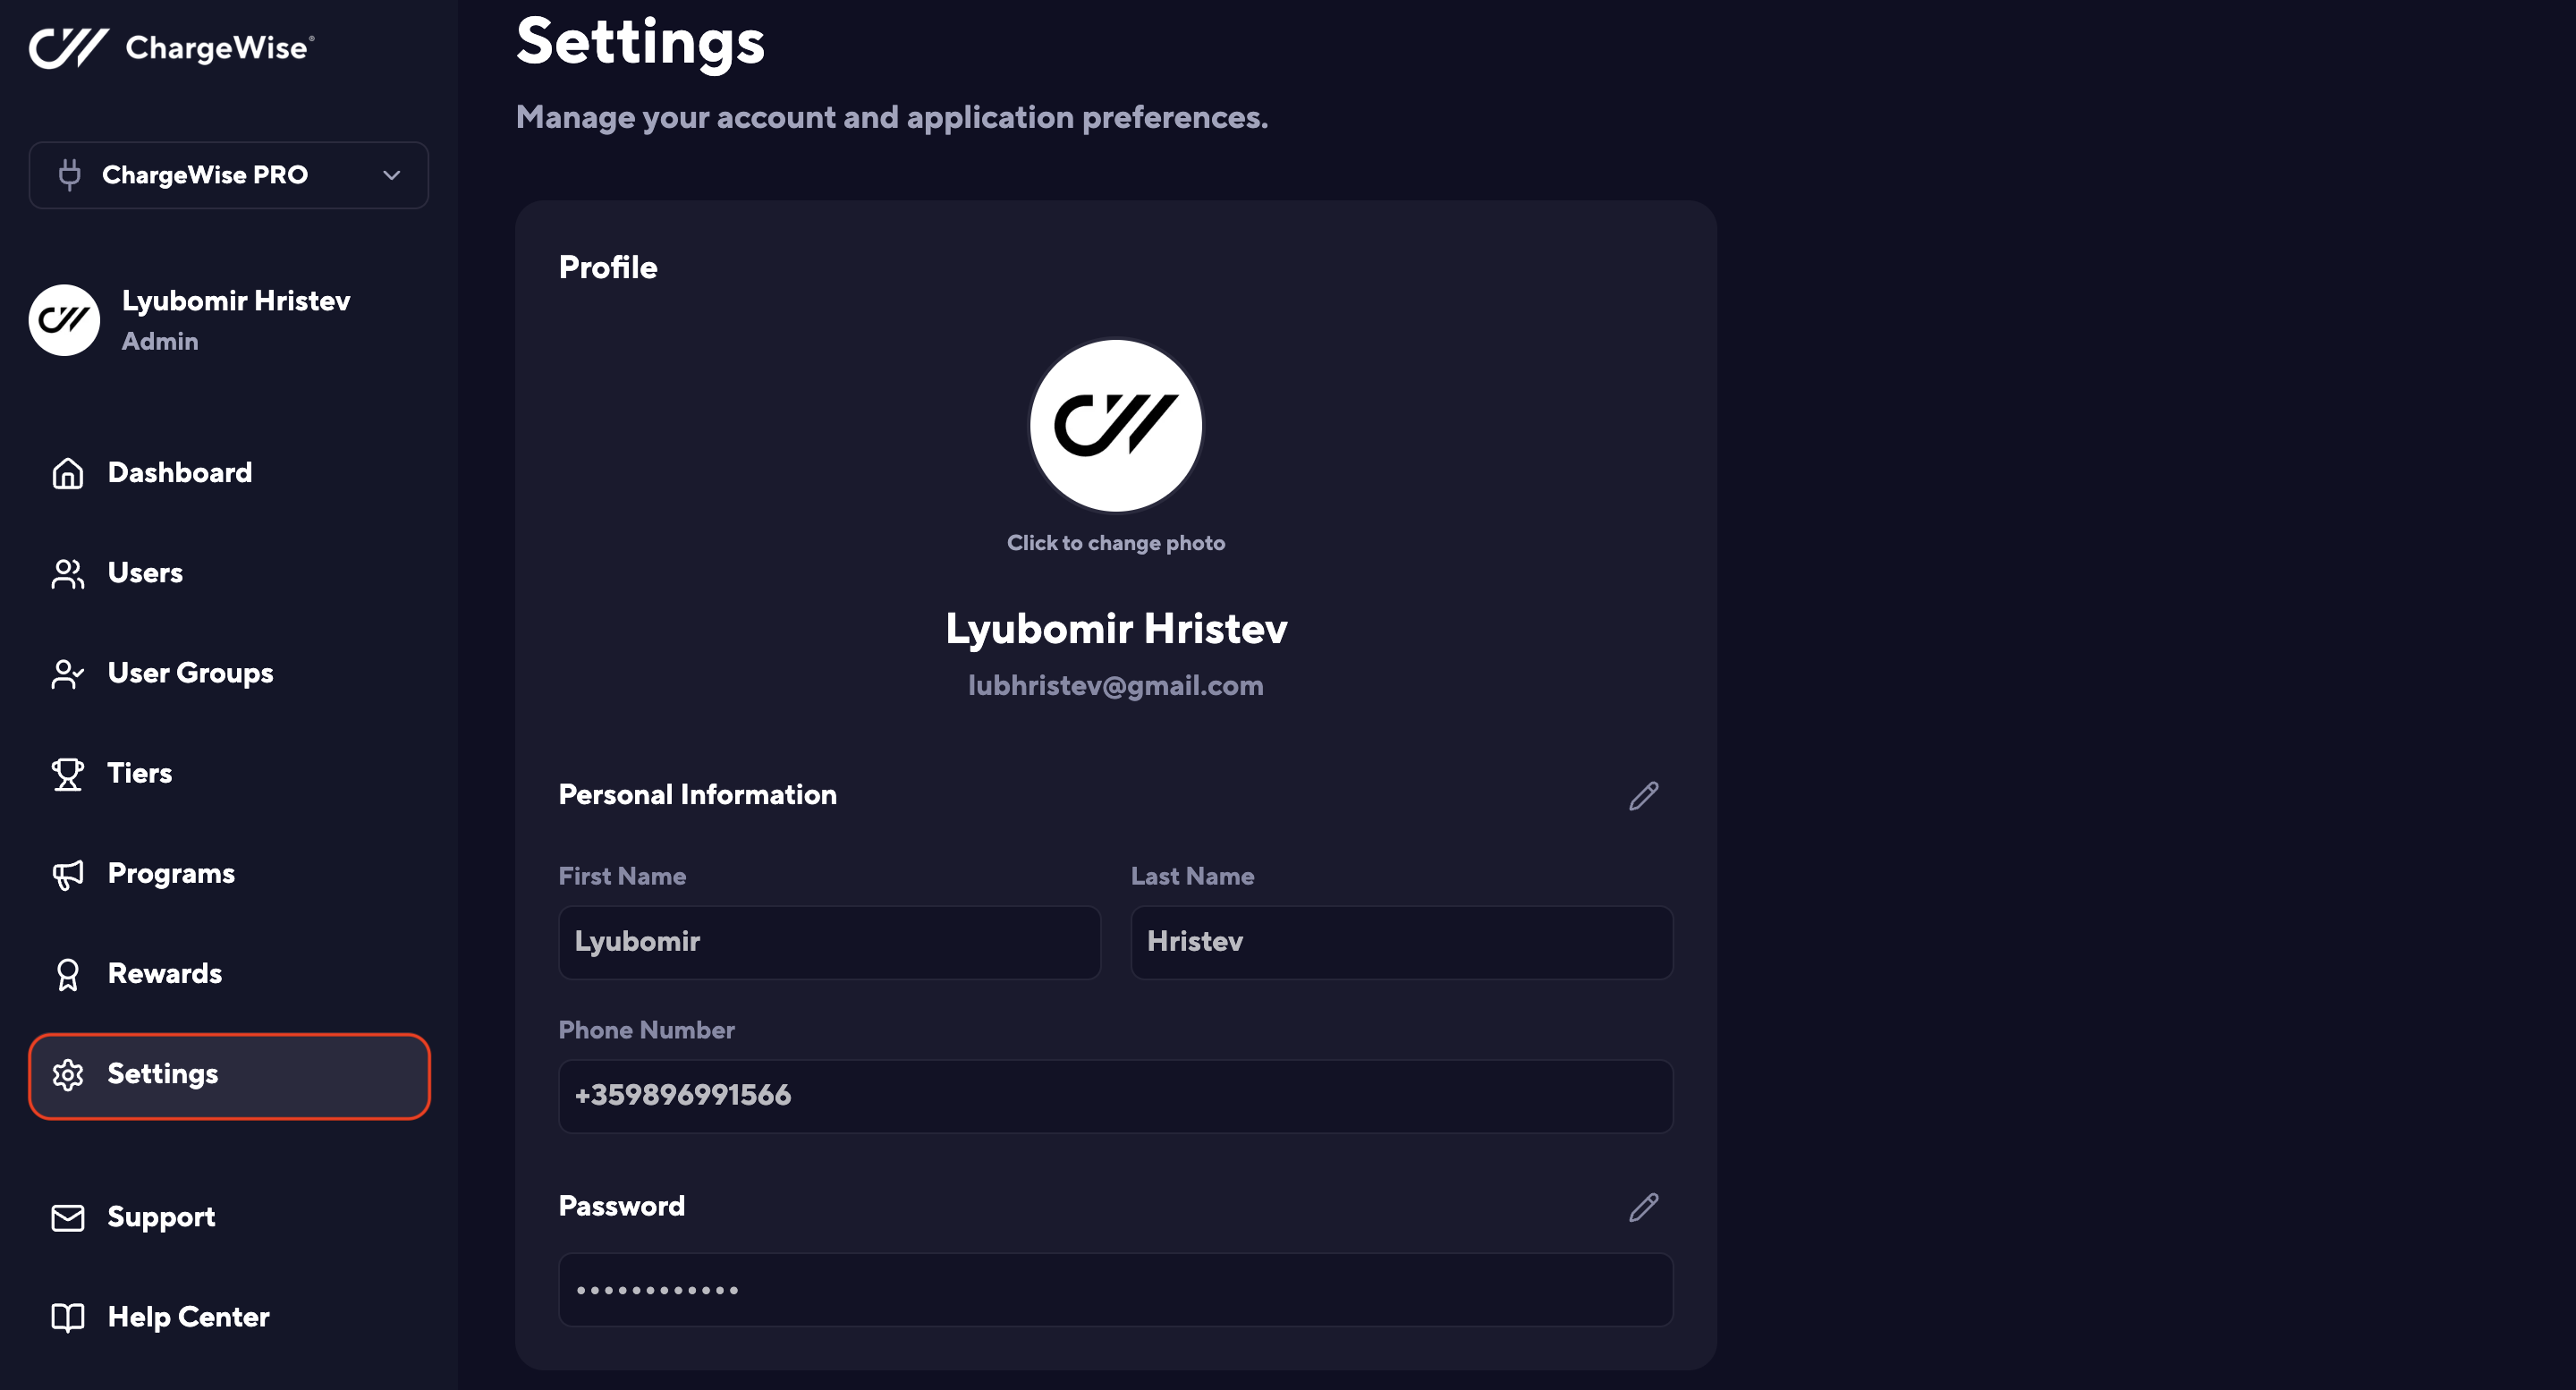Click the sidebar user avatar
2576x1390 pixels.
64,320
